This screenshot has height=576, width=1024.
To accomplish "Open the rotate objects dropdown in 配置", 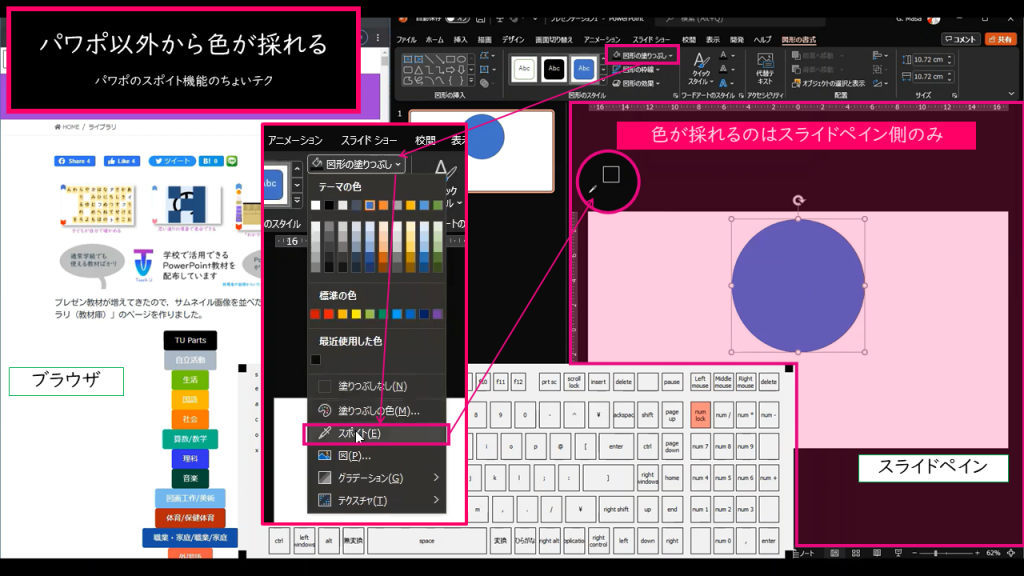I will click(879, 83).
